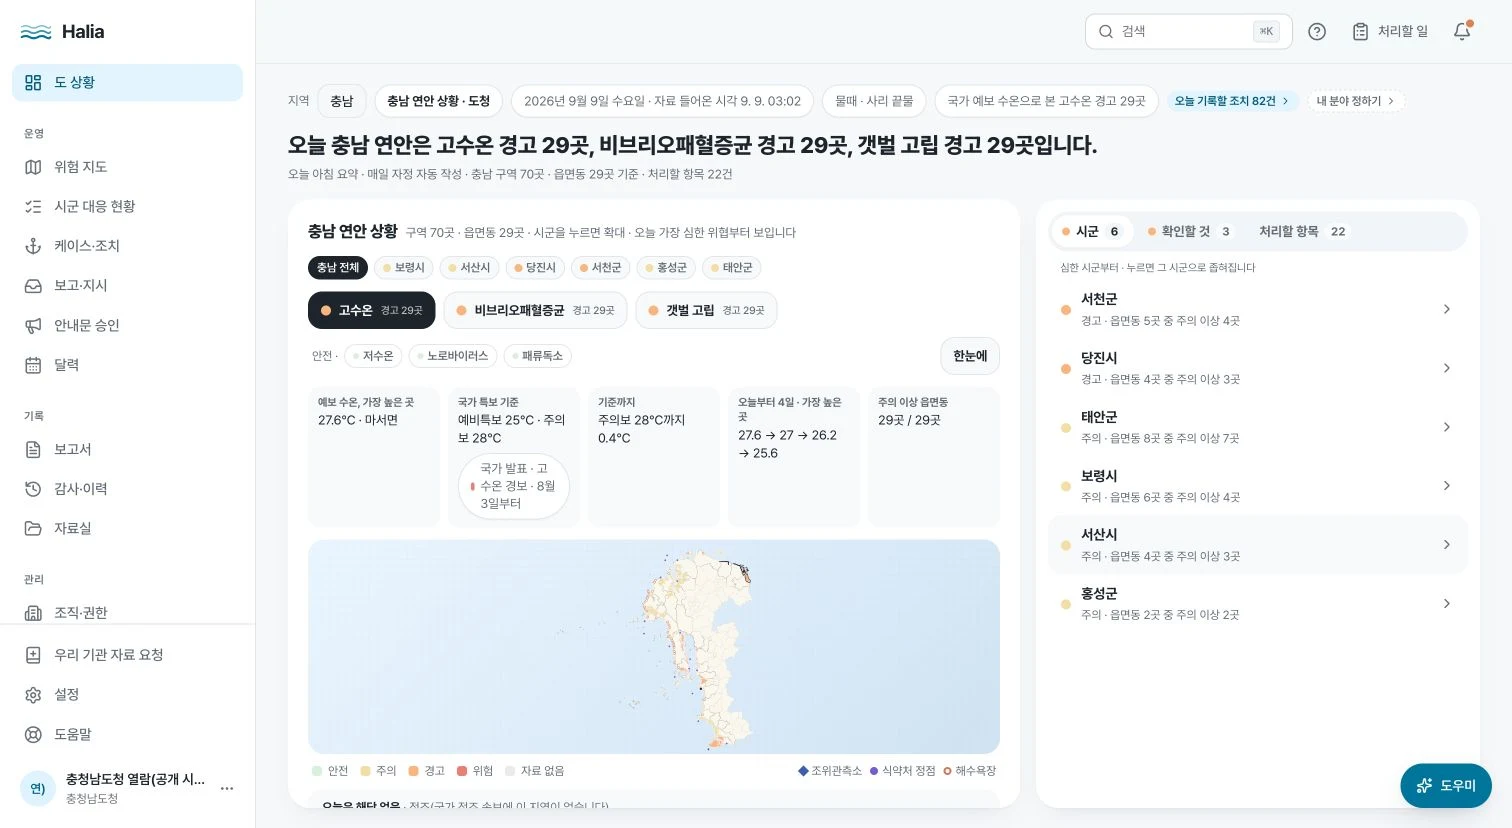The height and width of the screenshot is (828, 1512).
Task: Open the 충남 region selector
Action: click(x=342, y=101)
